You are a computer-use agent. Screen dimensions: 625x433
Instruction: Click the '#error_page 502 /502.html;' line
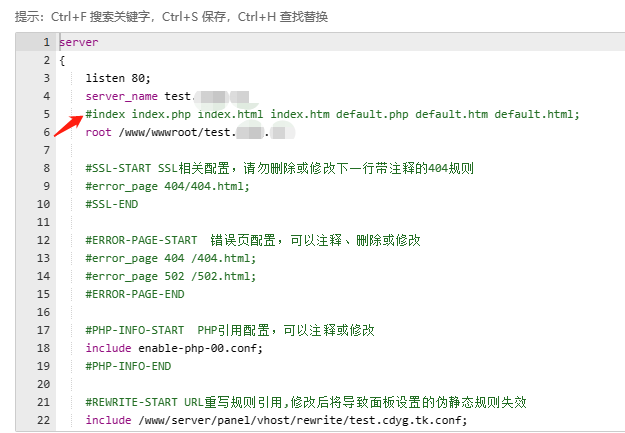[171, 276]
